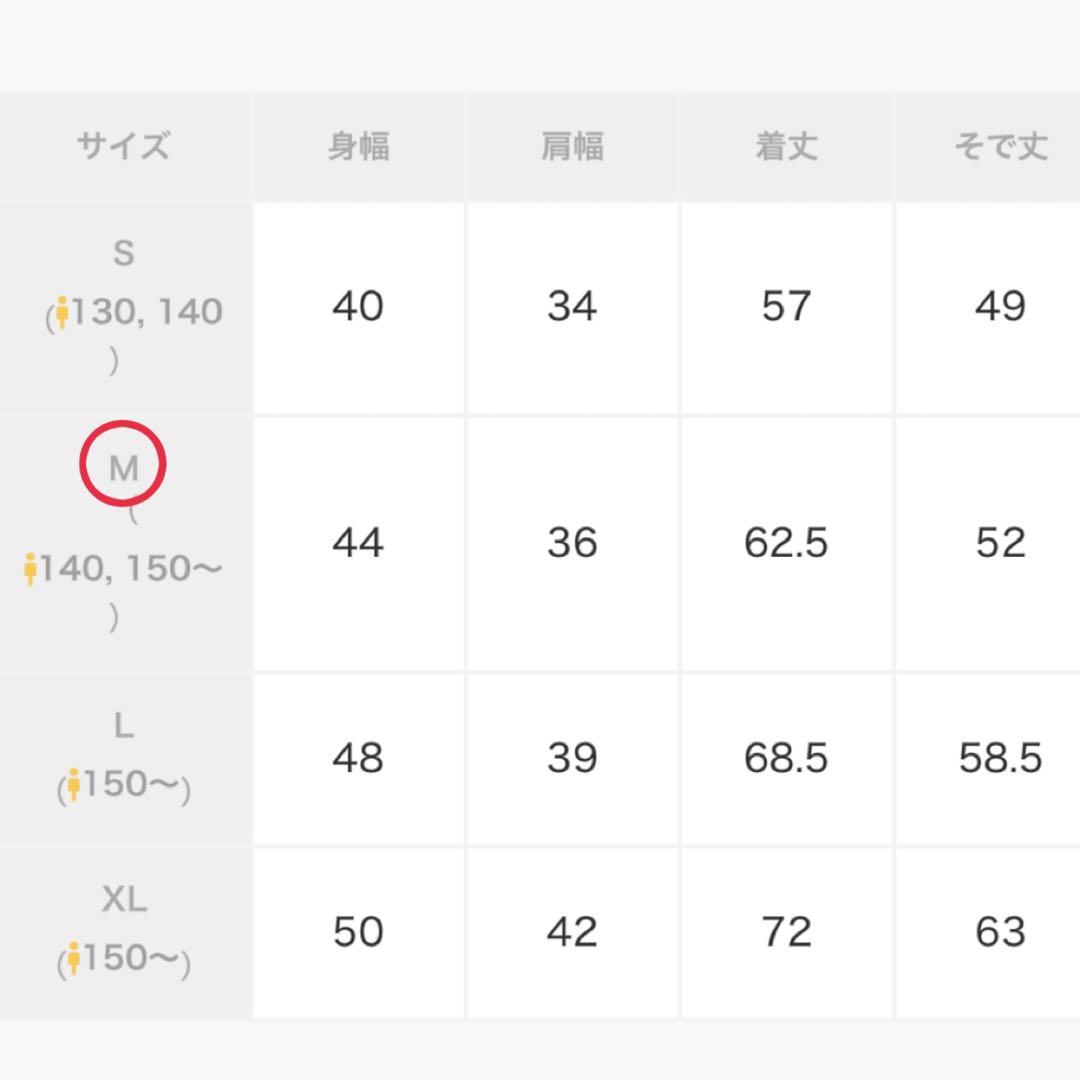Click the 68.5 value in L row
The image size is (1080, 1080).
click(x=786, y=758)
